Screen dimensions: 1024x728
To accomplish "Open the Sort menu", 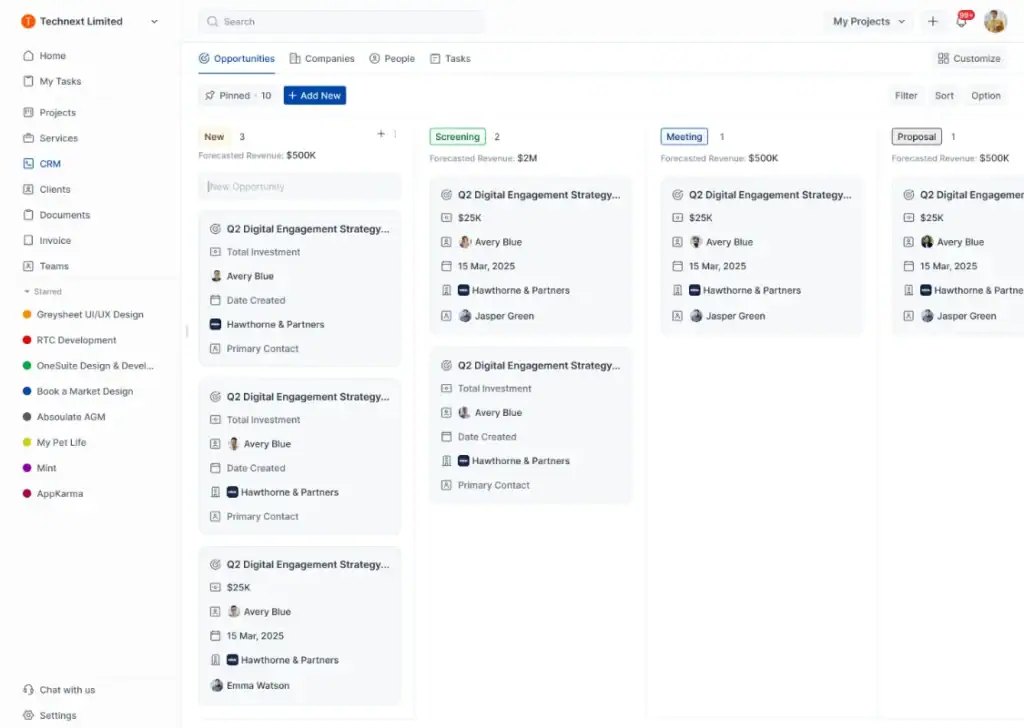I will coord(944,95).
